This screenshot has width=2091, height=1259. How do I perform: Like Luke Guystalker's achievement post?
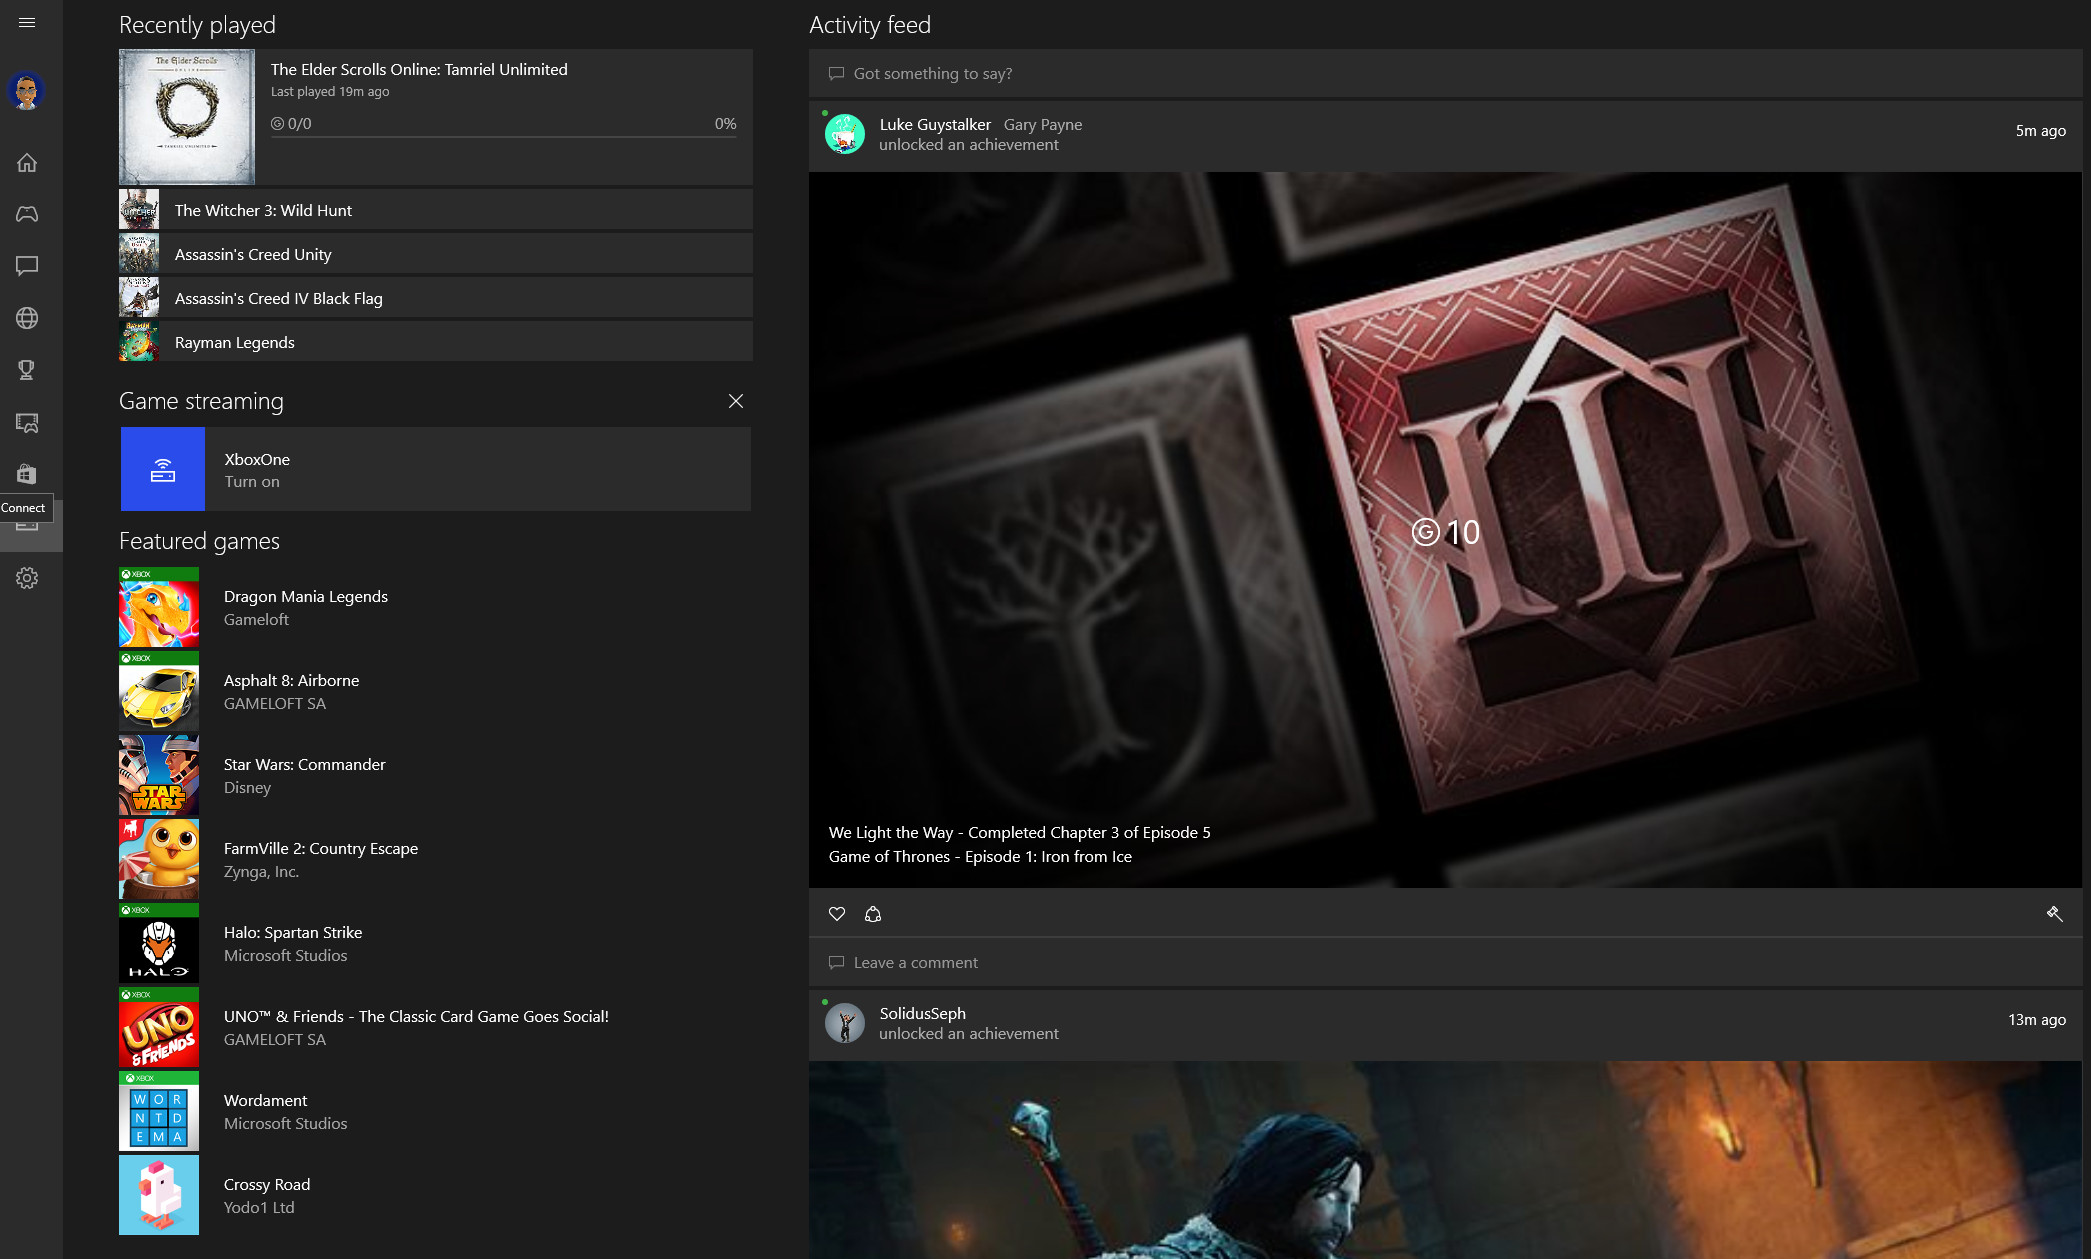pyautogui.click(x=837, y=914)
